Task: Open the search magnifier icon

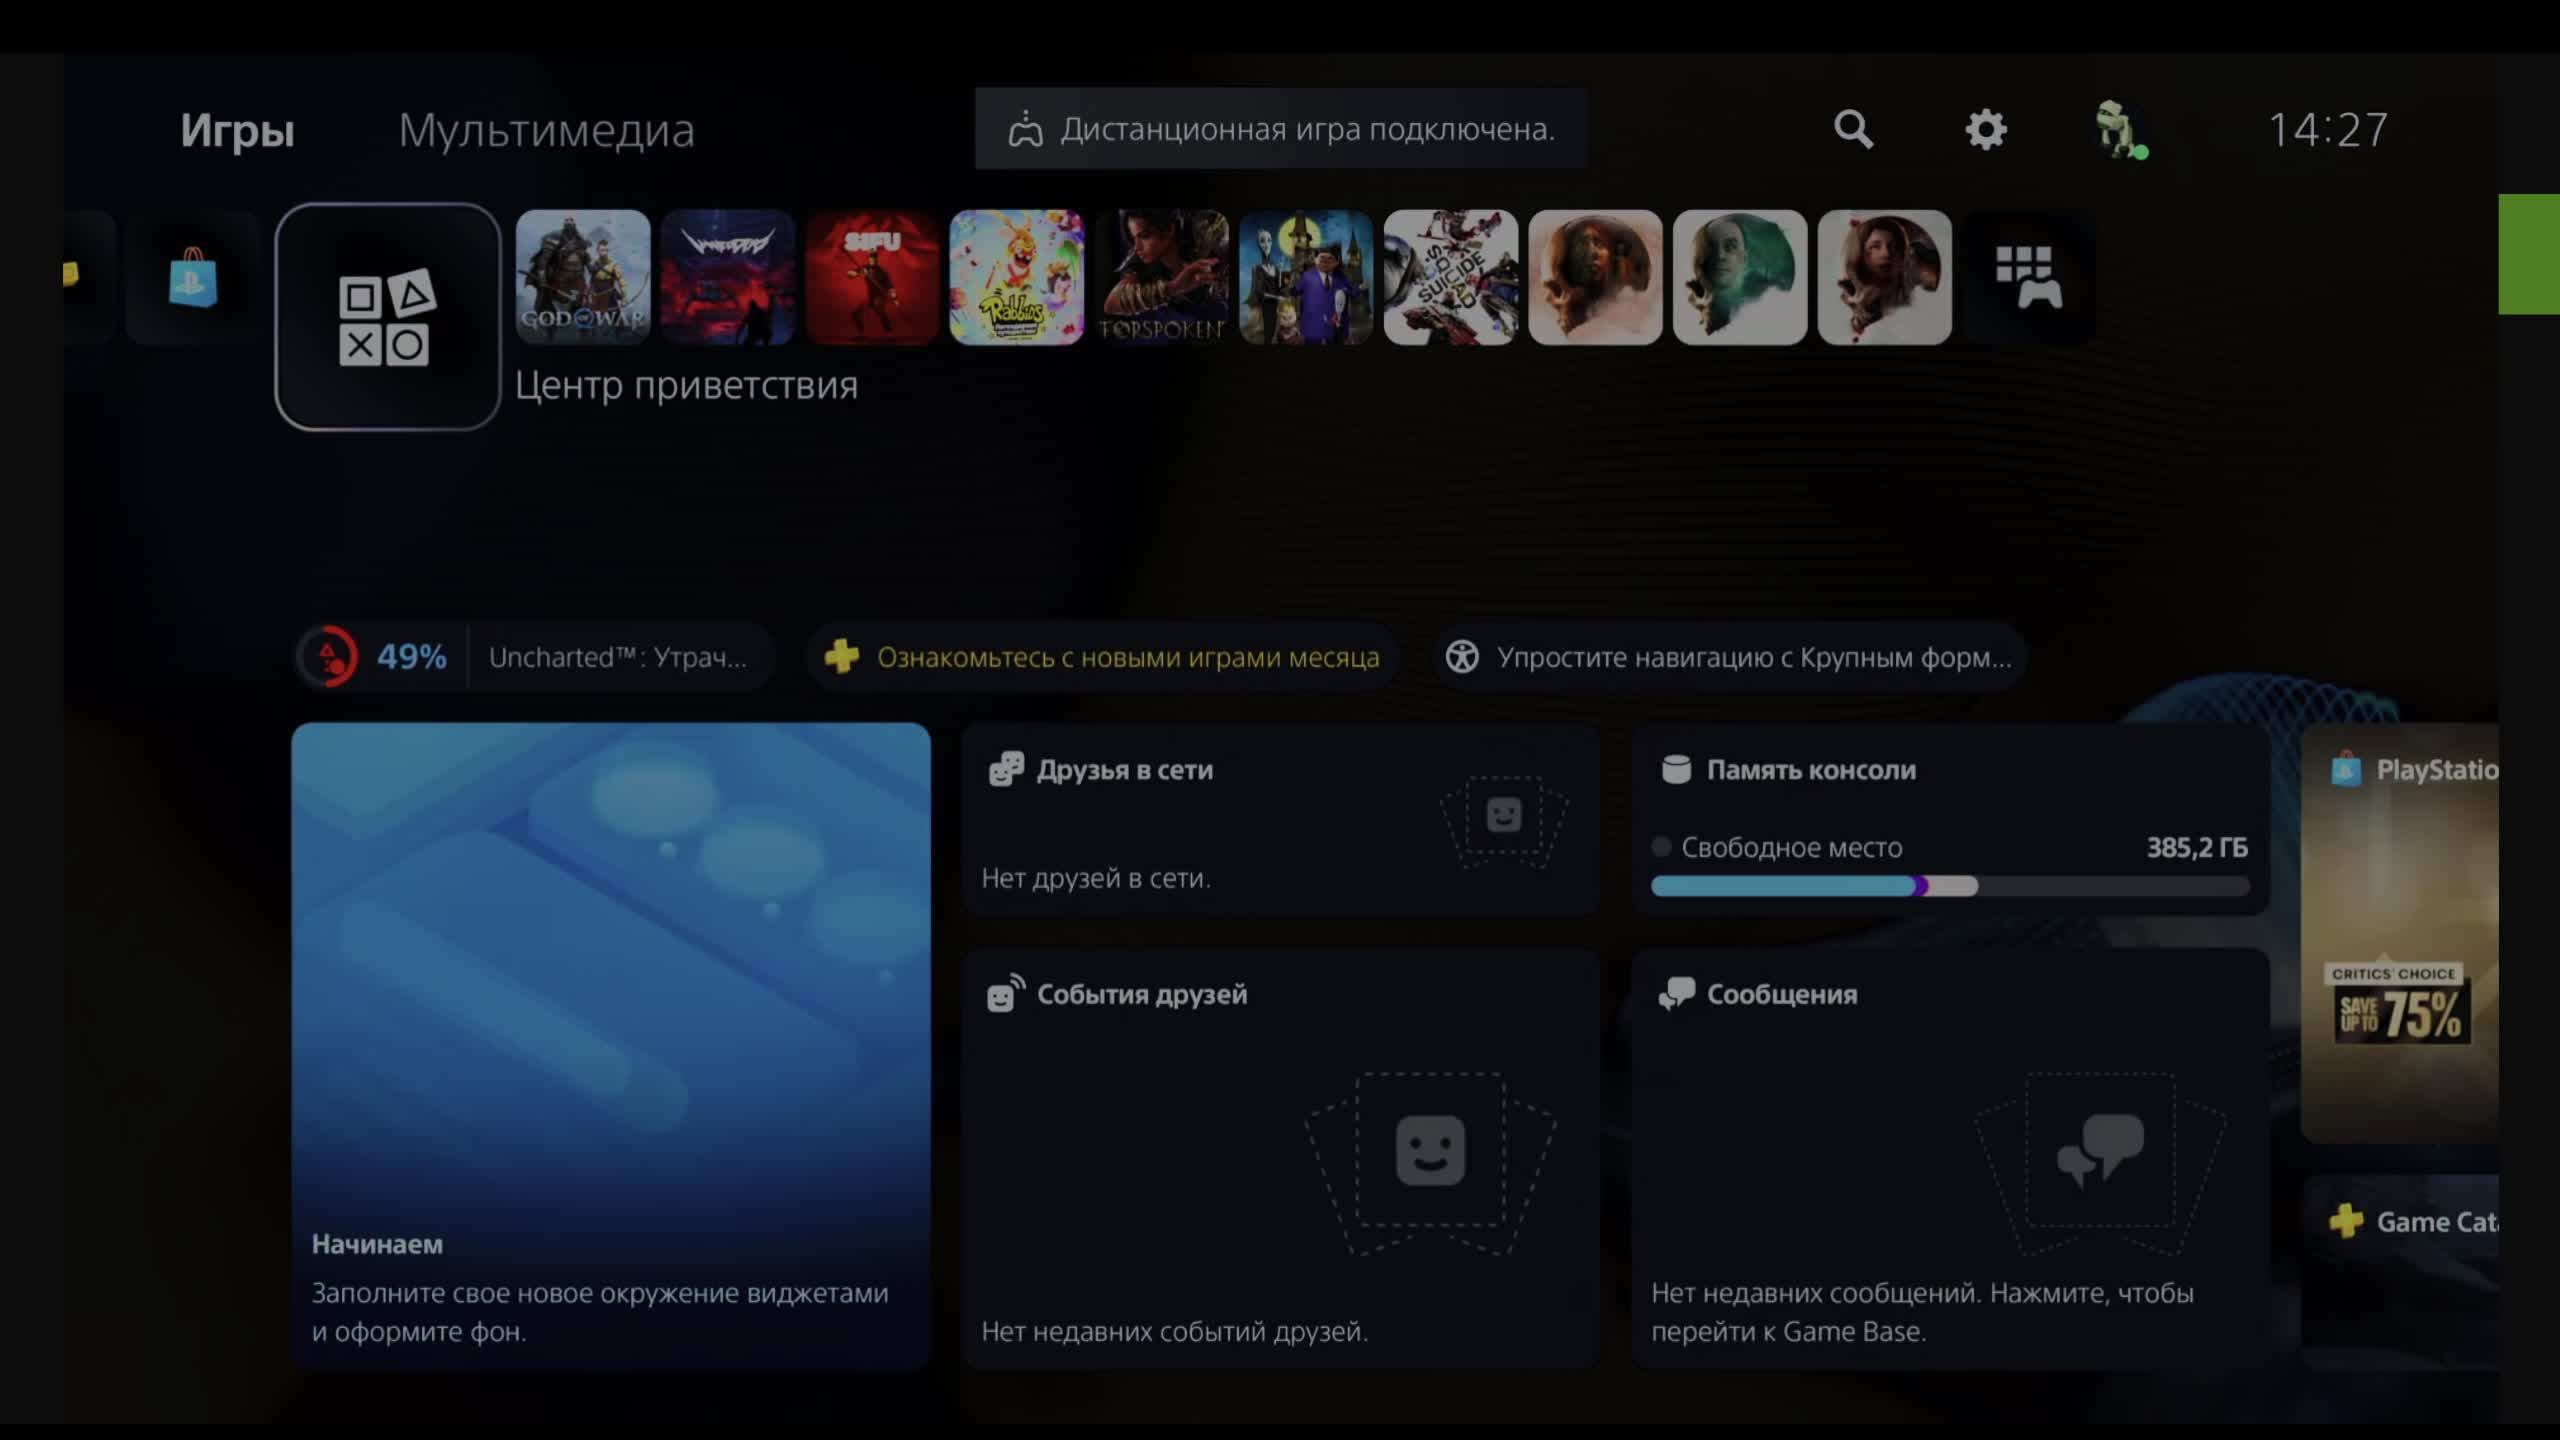Action: pos(1853,129)
